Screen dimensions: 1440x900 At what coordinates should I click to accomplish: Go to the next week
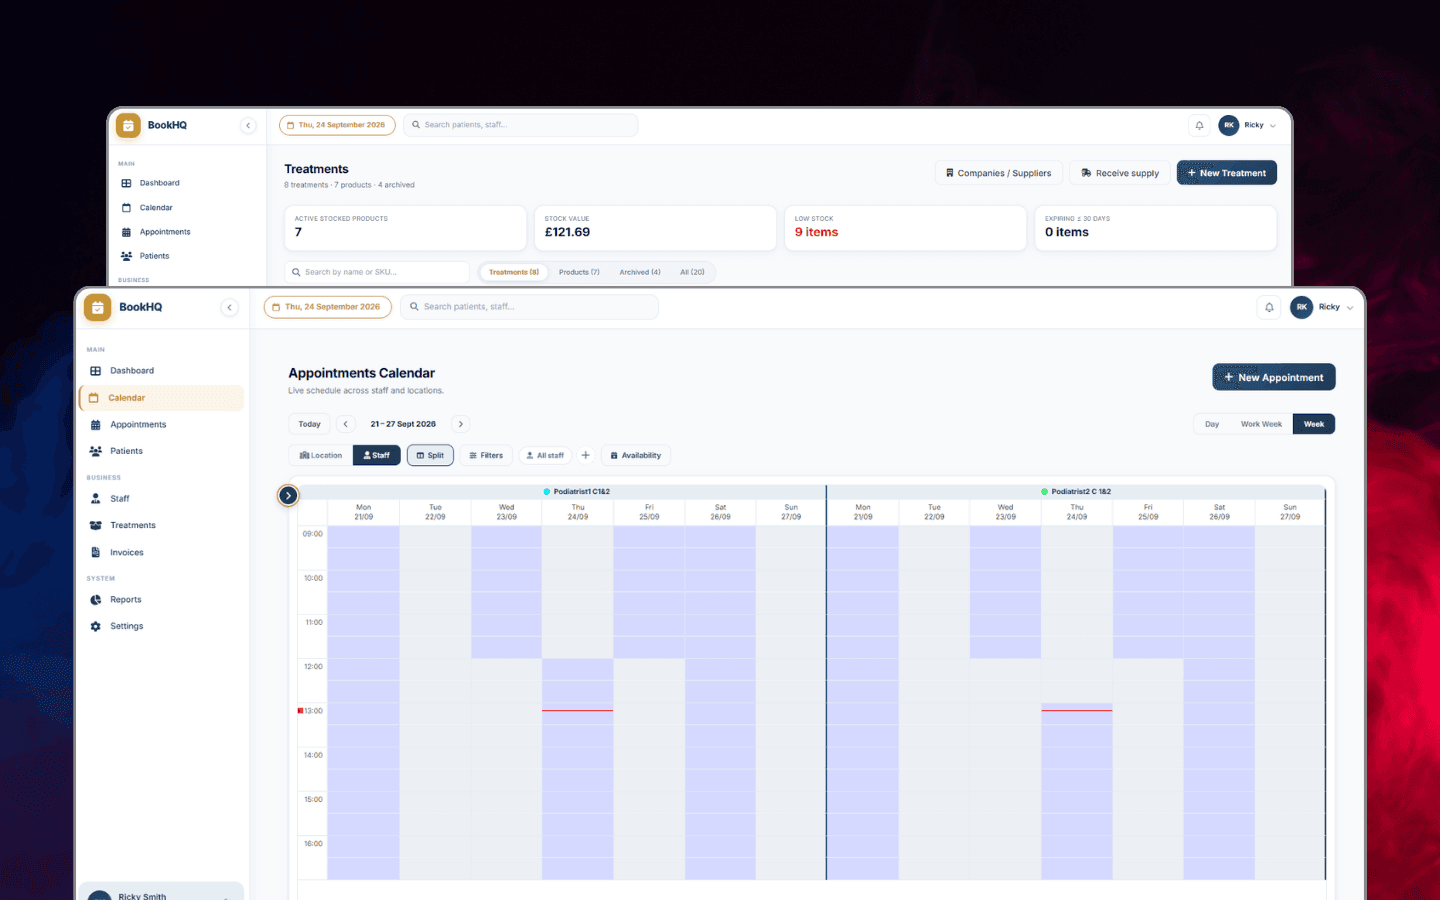pos(461,424)
